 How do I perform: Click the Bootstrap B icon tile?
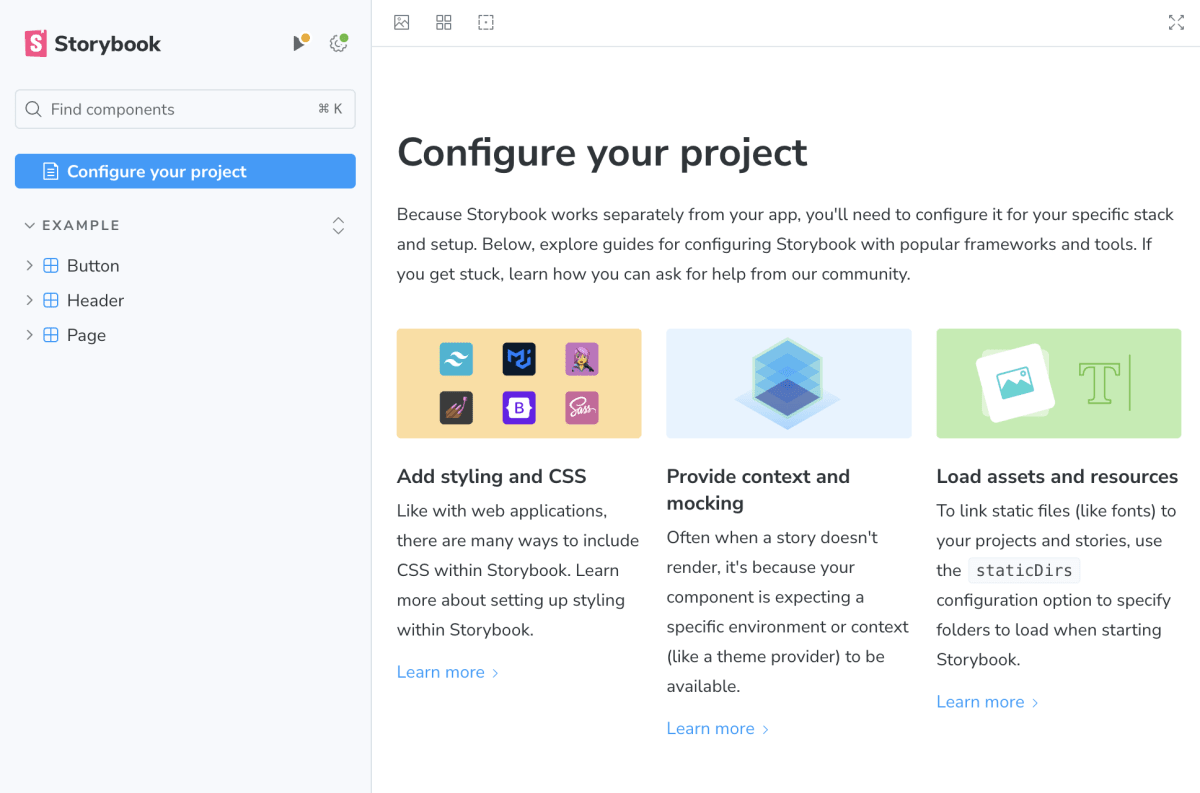click(x=519, y=407)
